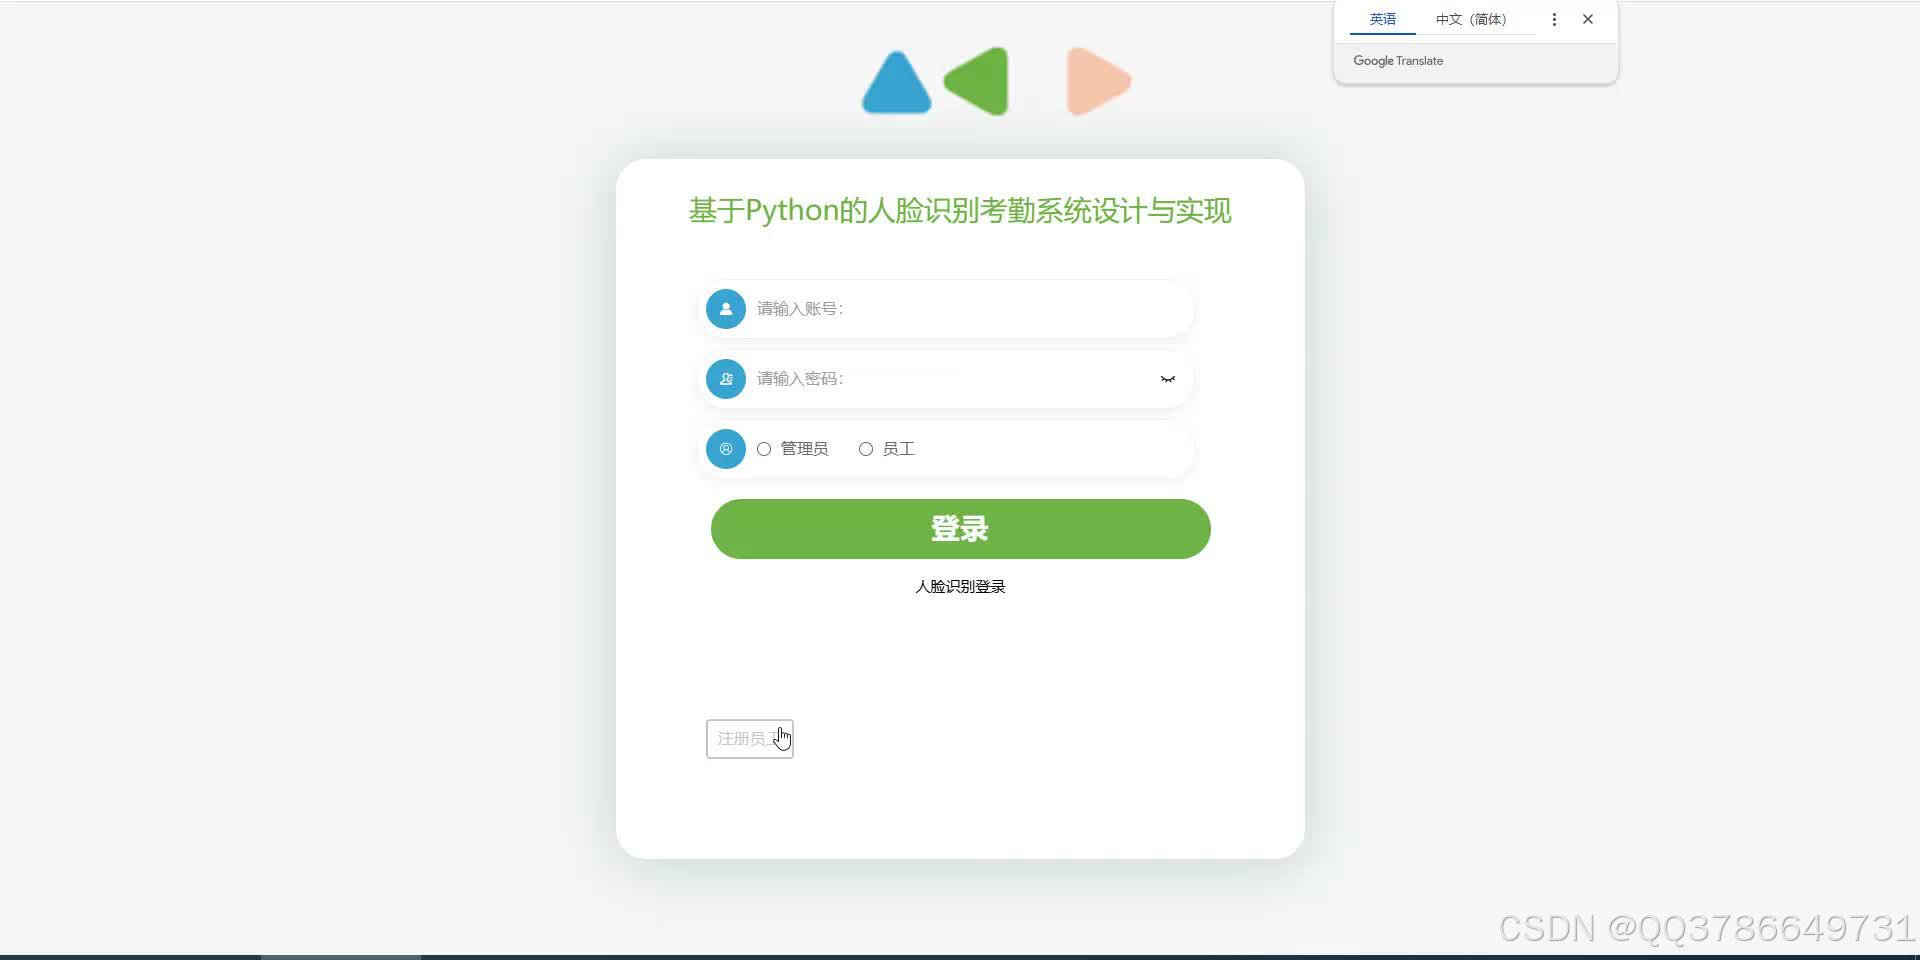Viewport: 1920px width, 960px height.
Task: Open the translate options three-dot menu
Action: point(1553,18)
